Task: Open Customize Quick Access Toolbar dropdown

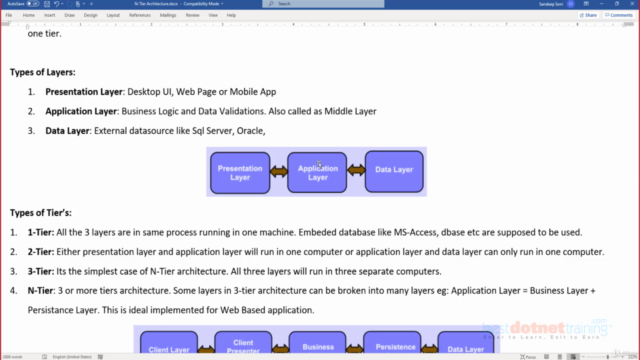Action: pyautogui.click(x=91, y=4)
